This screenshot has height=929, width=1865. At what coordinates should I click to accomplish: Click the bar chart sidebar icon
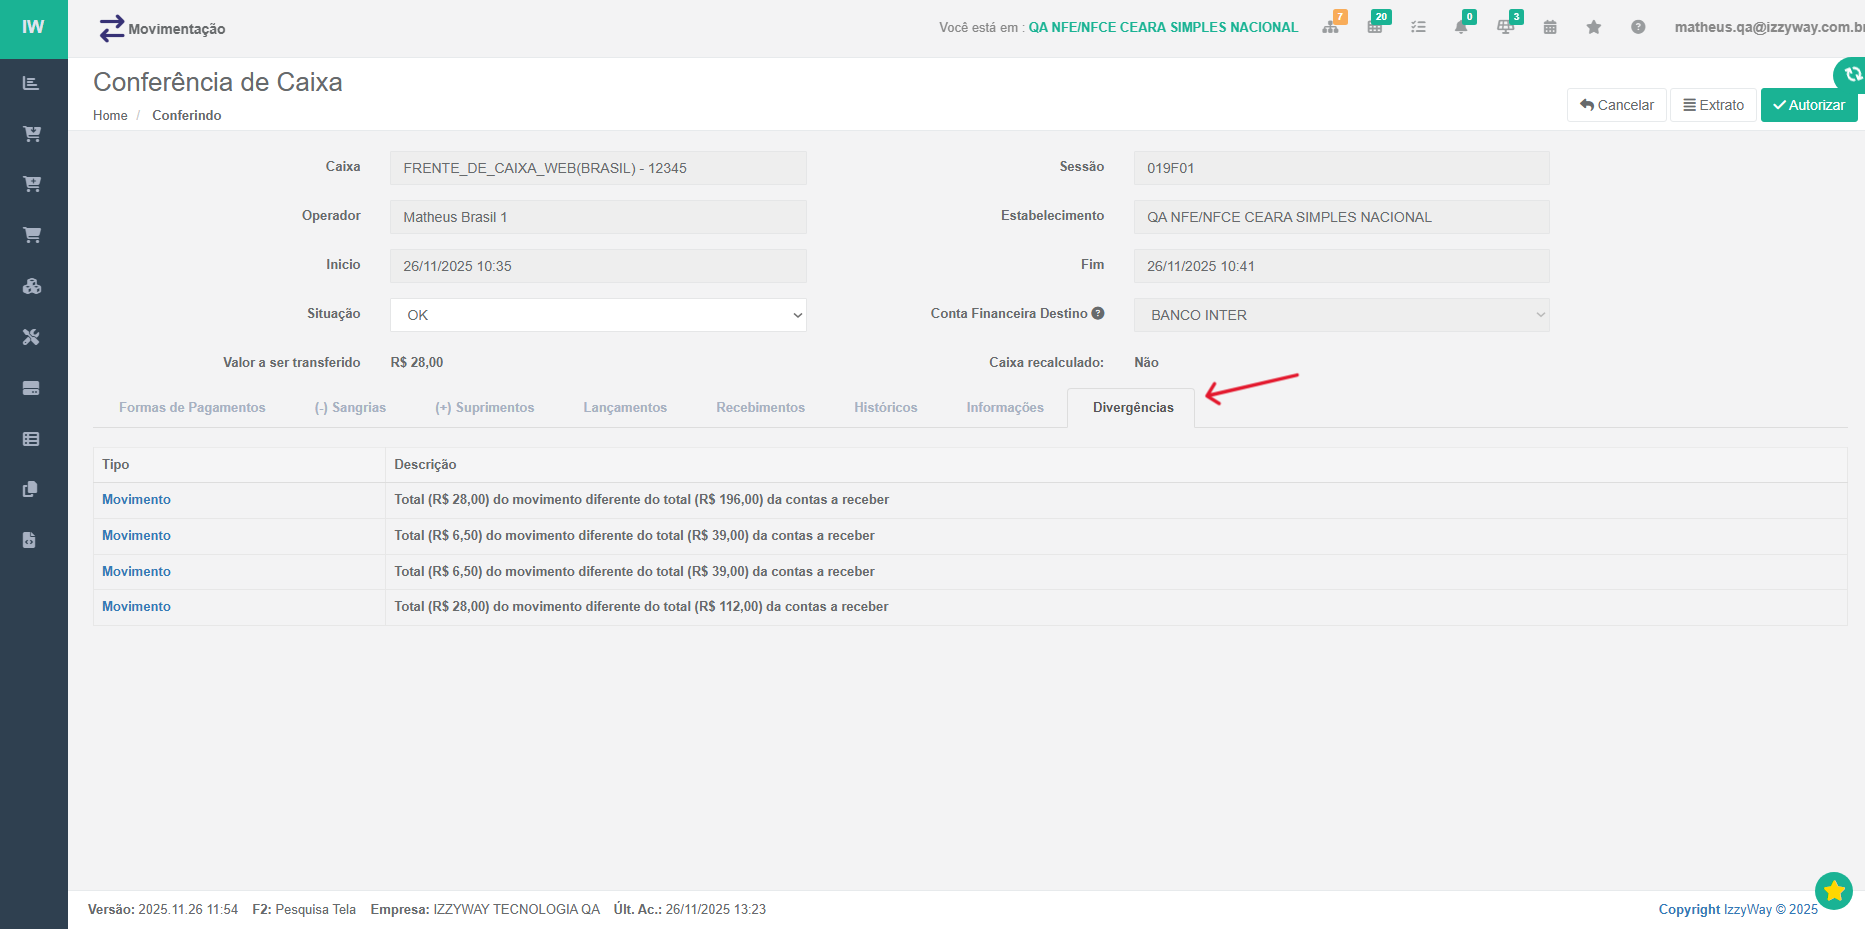pos(32,83)
